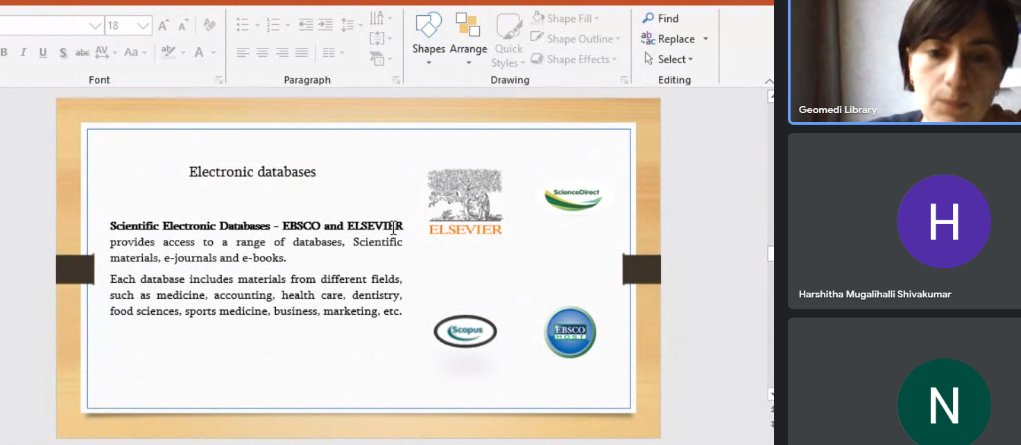Open Paragraph dialog launcher
Viewport: 1021px width, 445px height.
396,80
